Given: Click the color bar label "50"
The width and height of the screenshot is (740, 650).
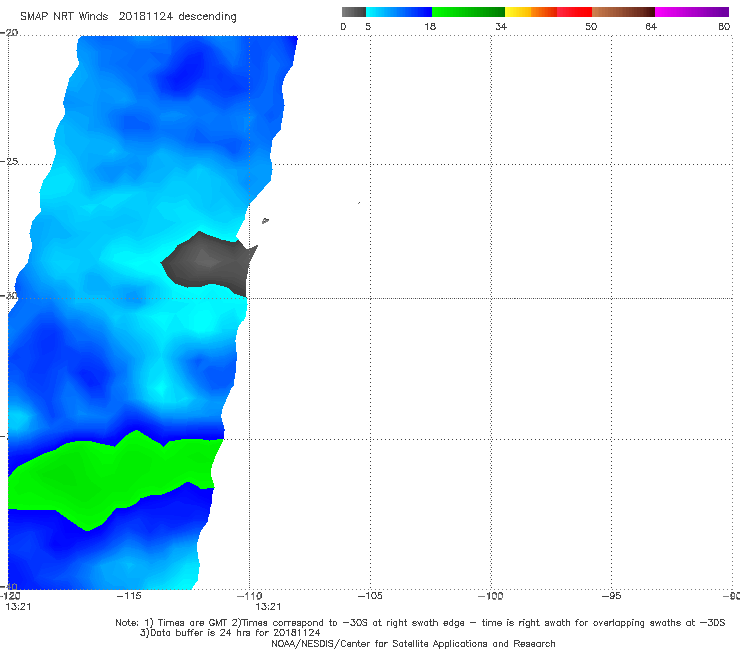Looking at the screenshot, I should click(591, 26).
